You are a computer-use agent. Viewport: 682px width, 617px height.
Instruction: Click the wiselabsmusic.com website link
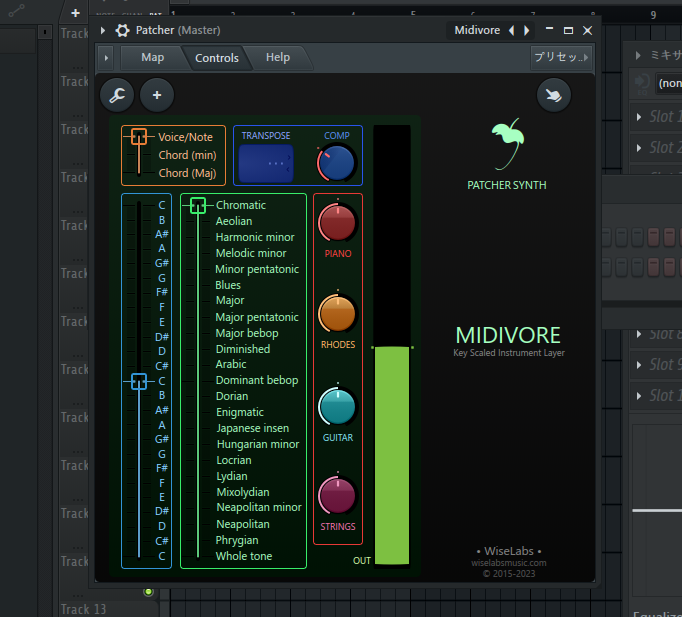coord(508,563)
